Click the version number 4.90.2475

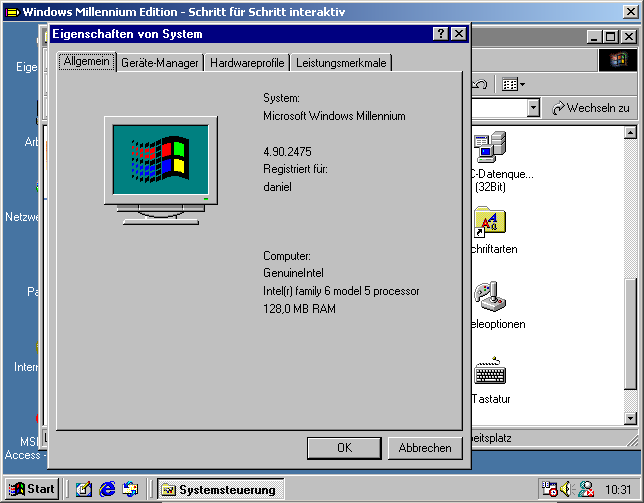tap(287, 152)
